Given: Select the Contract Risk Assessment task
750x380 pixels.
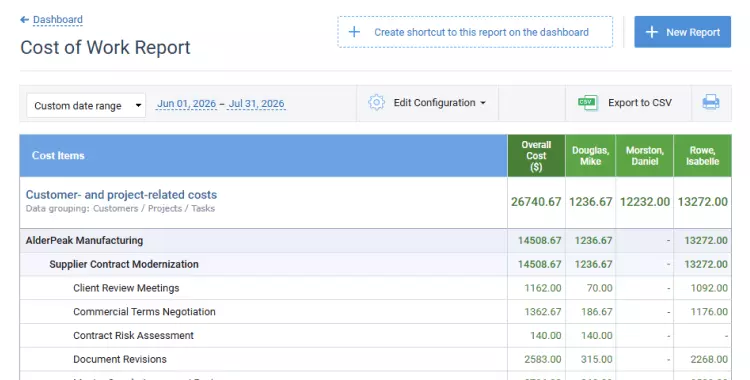Looking at the screenshot, I should tap(375, 335).
